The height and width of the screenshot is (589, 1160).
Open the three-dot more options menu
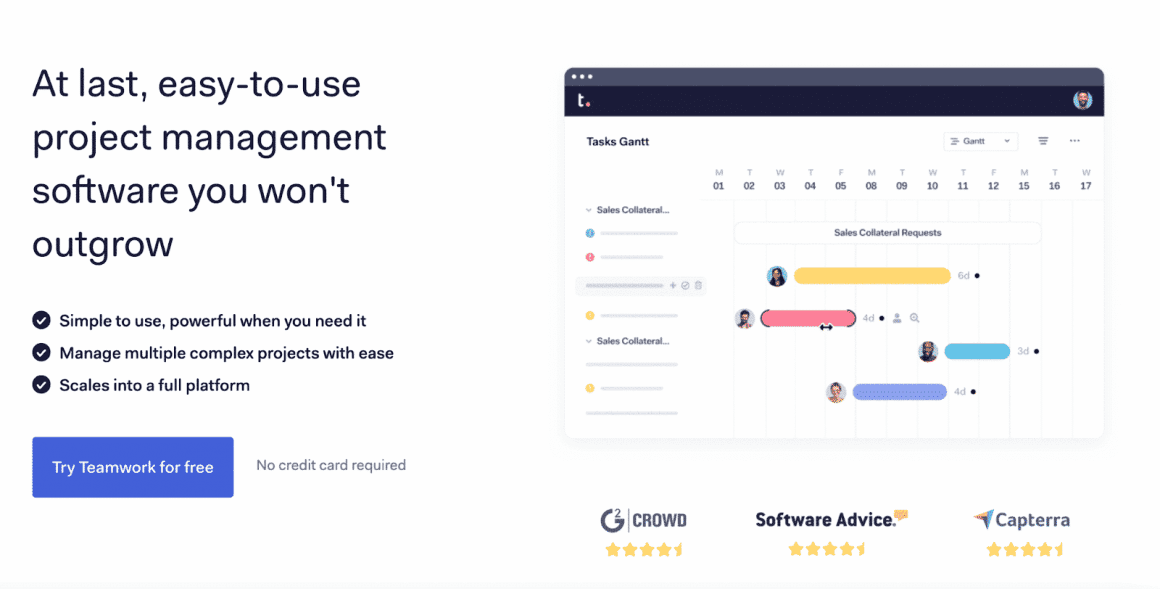pyautogui.click(x=1074, y=141)
